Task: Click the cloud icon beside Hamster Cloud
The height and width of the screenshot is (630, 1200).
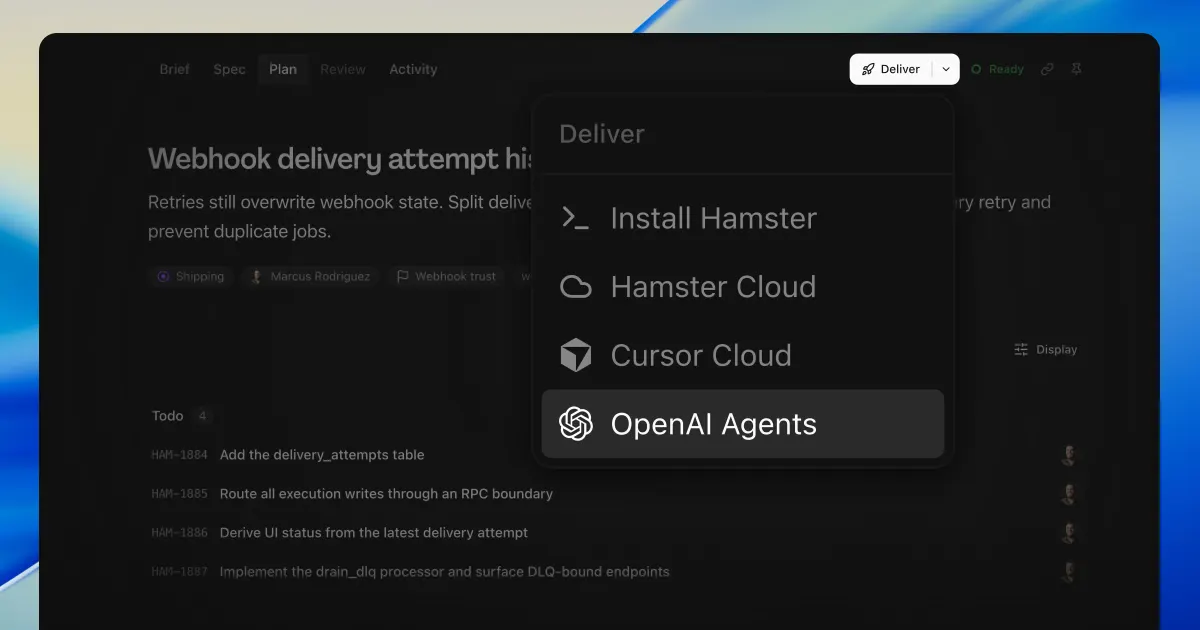Action: pyautogui.click(x=575, y=287)
